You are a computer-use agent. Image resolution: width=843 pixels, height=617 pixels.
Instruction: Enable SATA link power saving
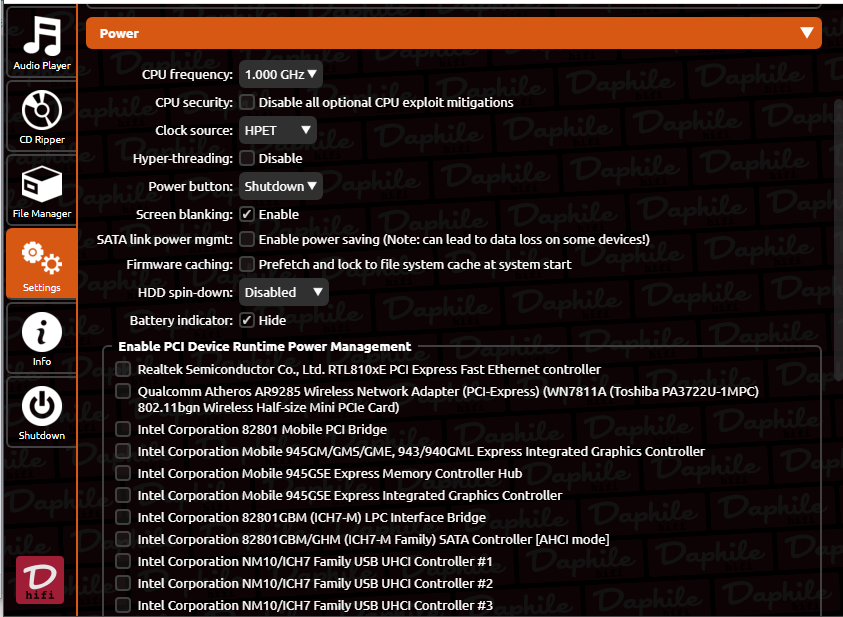(x=246, y=238)
